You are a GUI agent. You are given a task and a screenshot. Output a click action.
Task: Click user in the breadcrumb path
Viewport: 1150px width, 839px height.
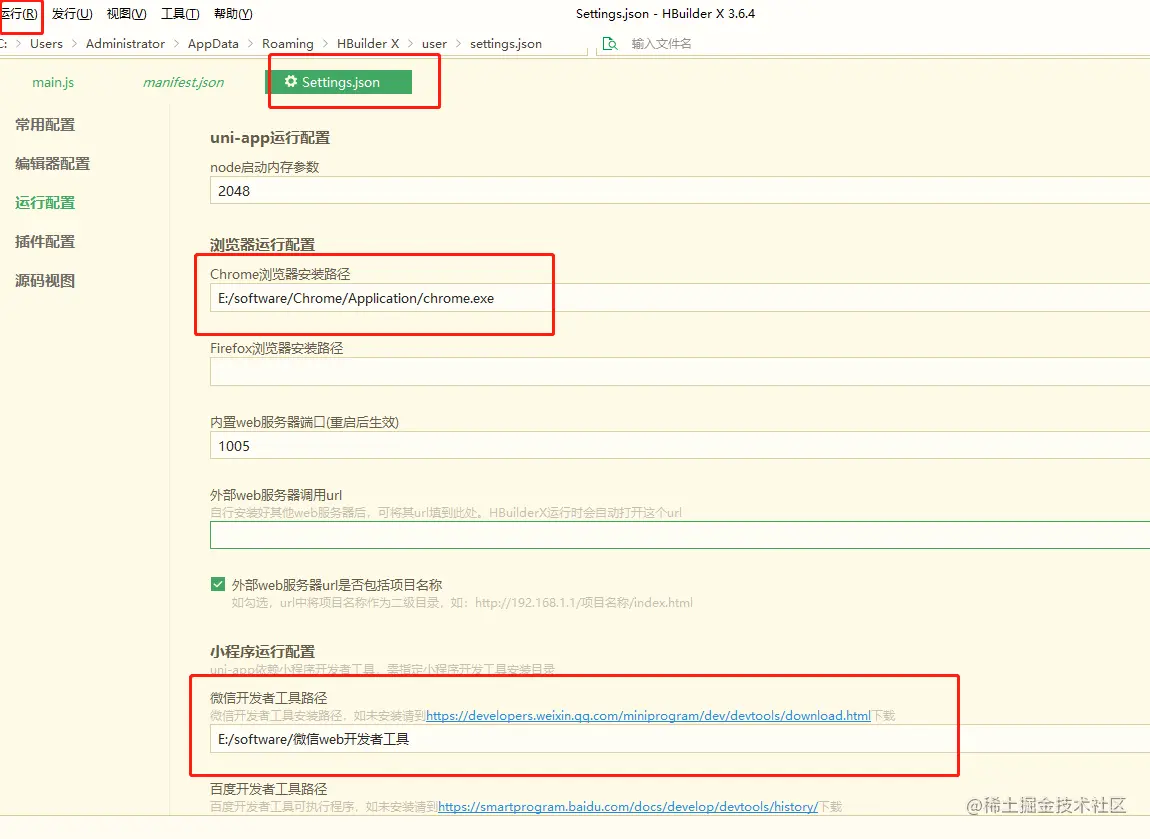point(434,43)
